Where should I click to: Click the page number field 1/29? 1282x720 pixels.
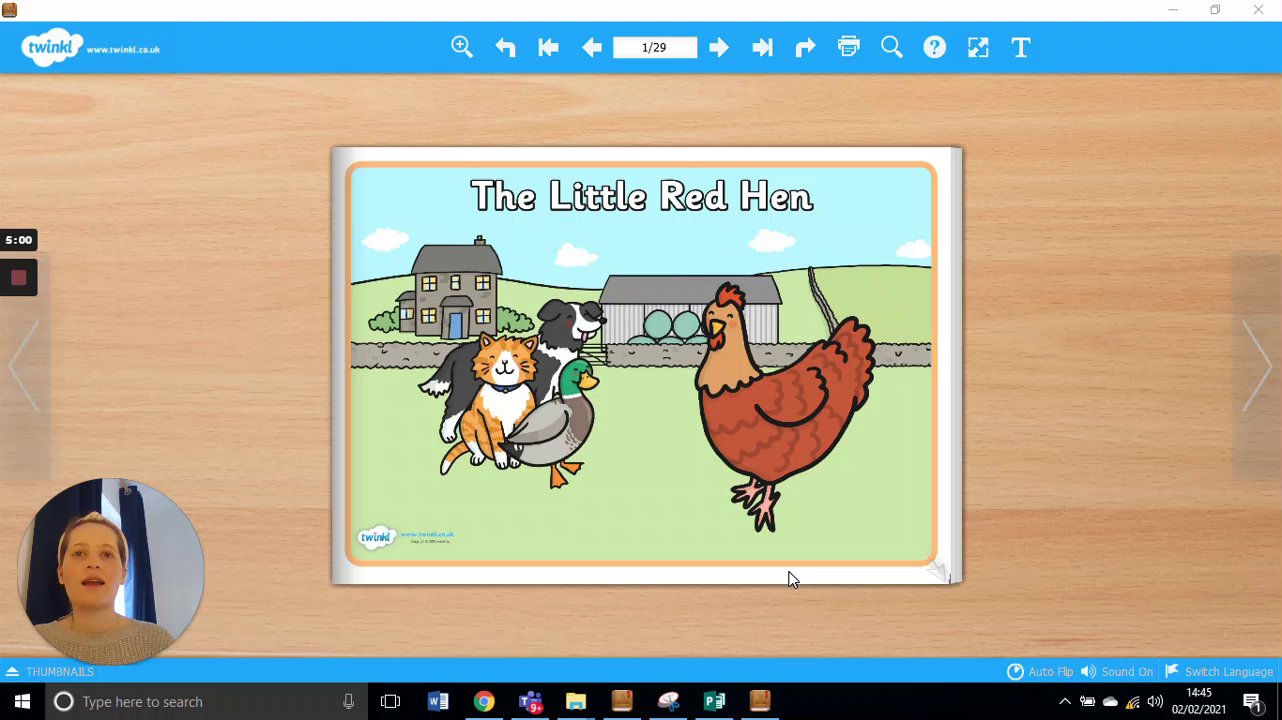(x=655, y=47)
